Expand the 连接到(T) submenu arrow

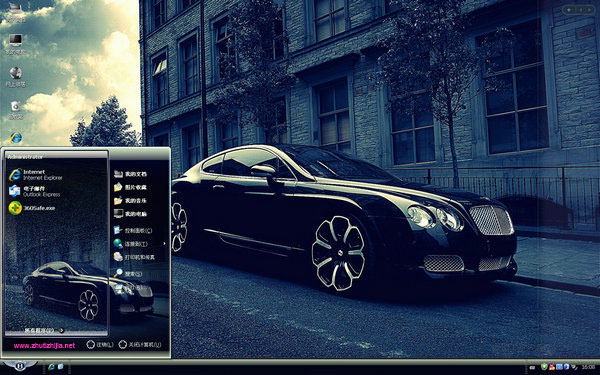click(165, 243)
